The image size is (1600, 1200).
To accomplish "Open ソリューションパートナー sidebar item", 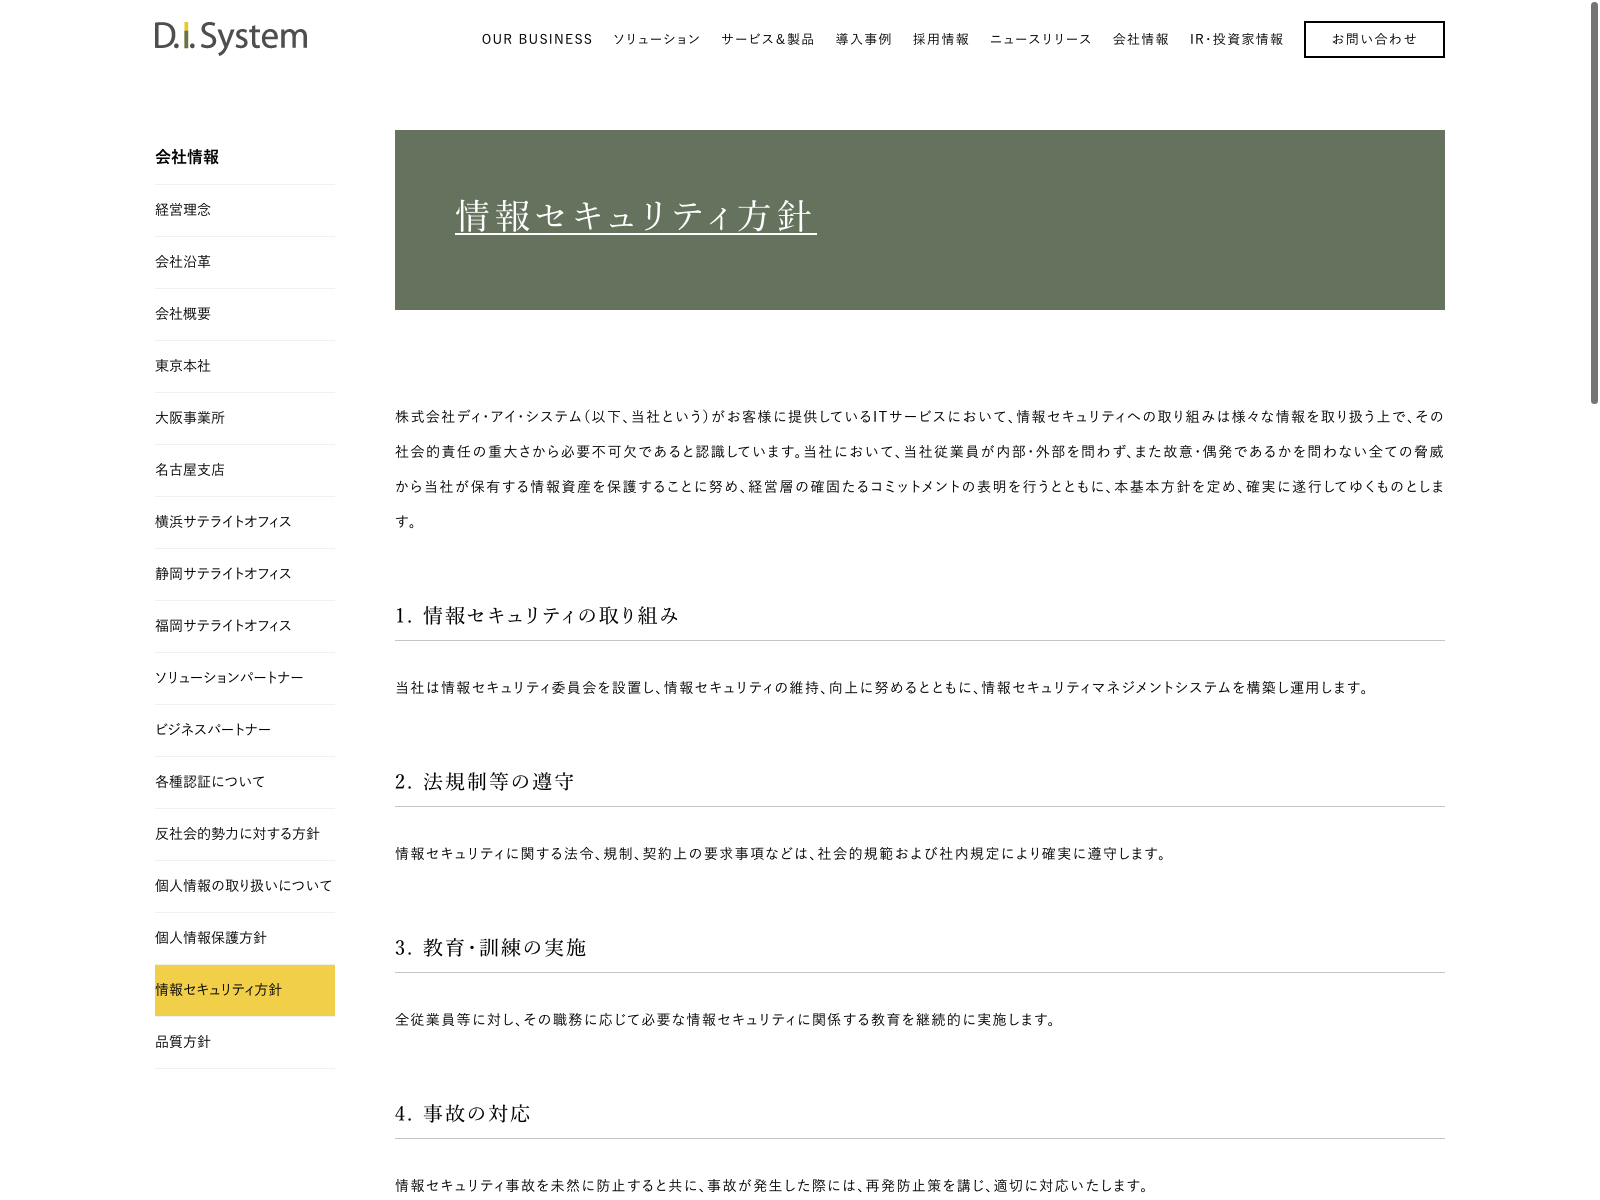I will 229,678.
